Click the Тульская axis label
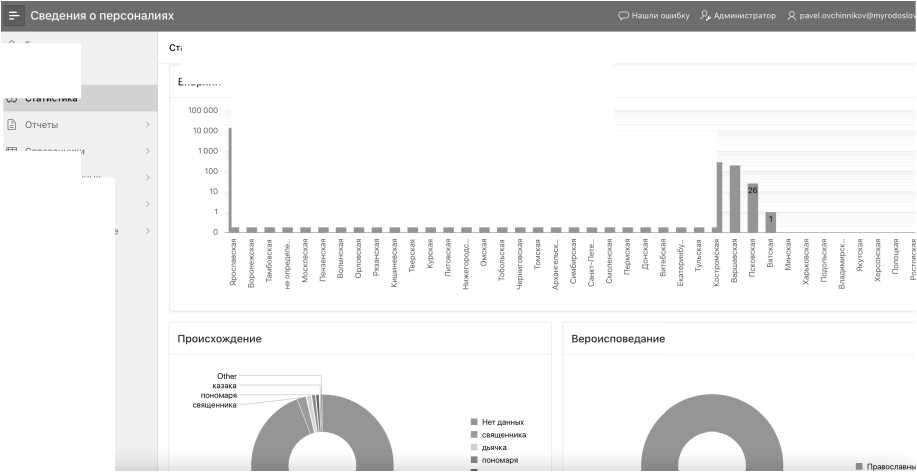Viewport: 917px width, 472px height. [x=698, y=255]
